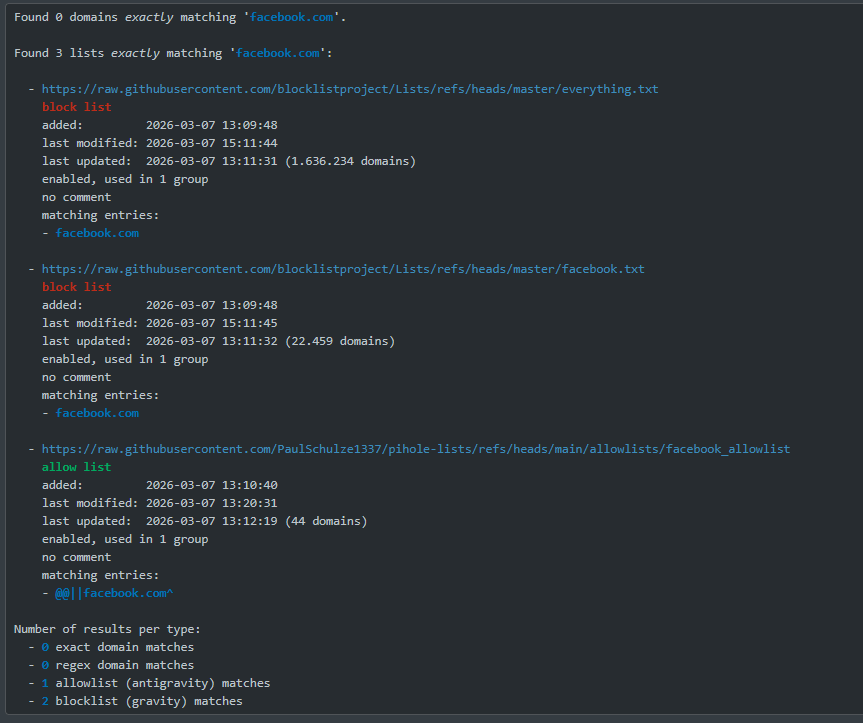863x723 pixels.
Task: Open the PaulSchulze1337 facebook_allowlist URL
Action: pos(415,449)
